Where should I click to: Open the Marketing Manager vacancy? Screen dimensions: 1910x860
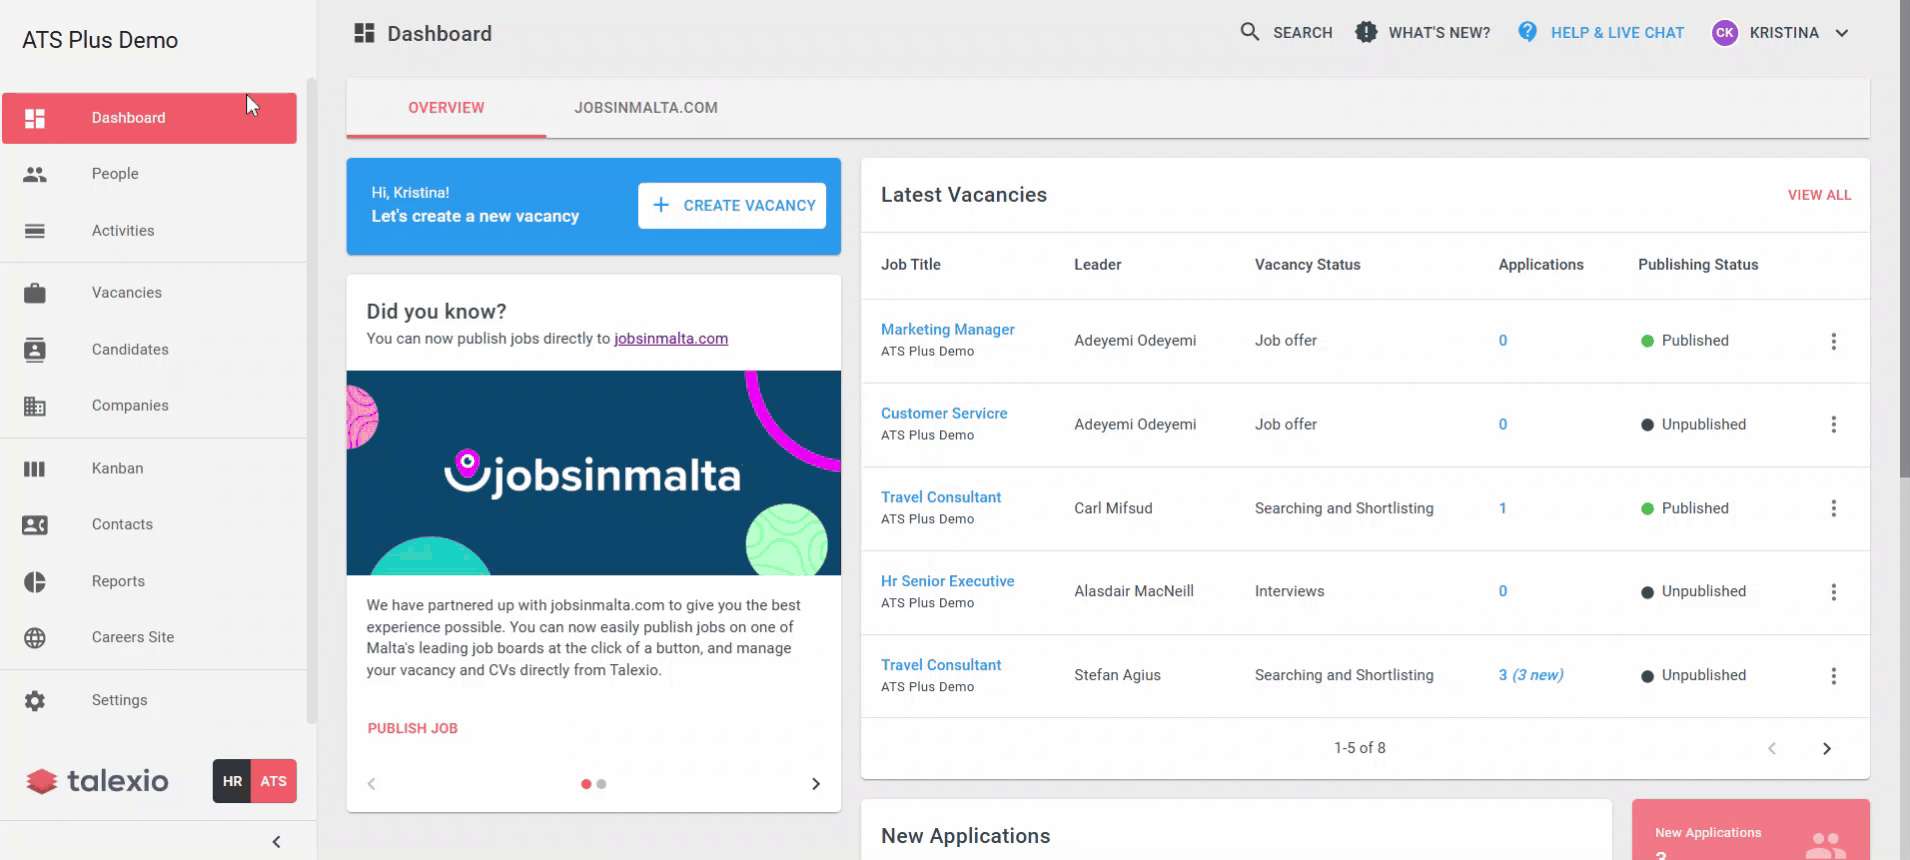947,330
